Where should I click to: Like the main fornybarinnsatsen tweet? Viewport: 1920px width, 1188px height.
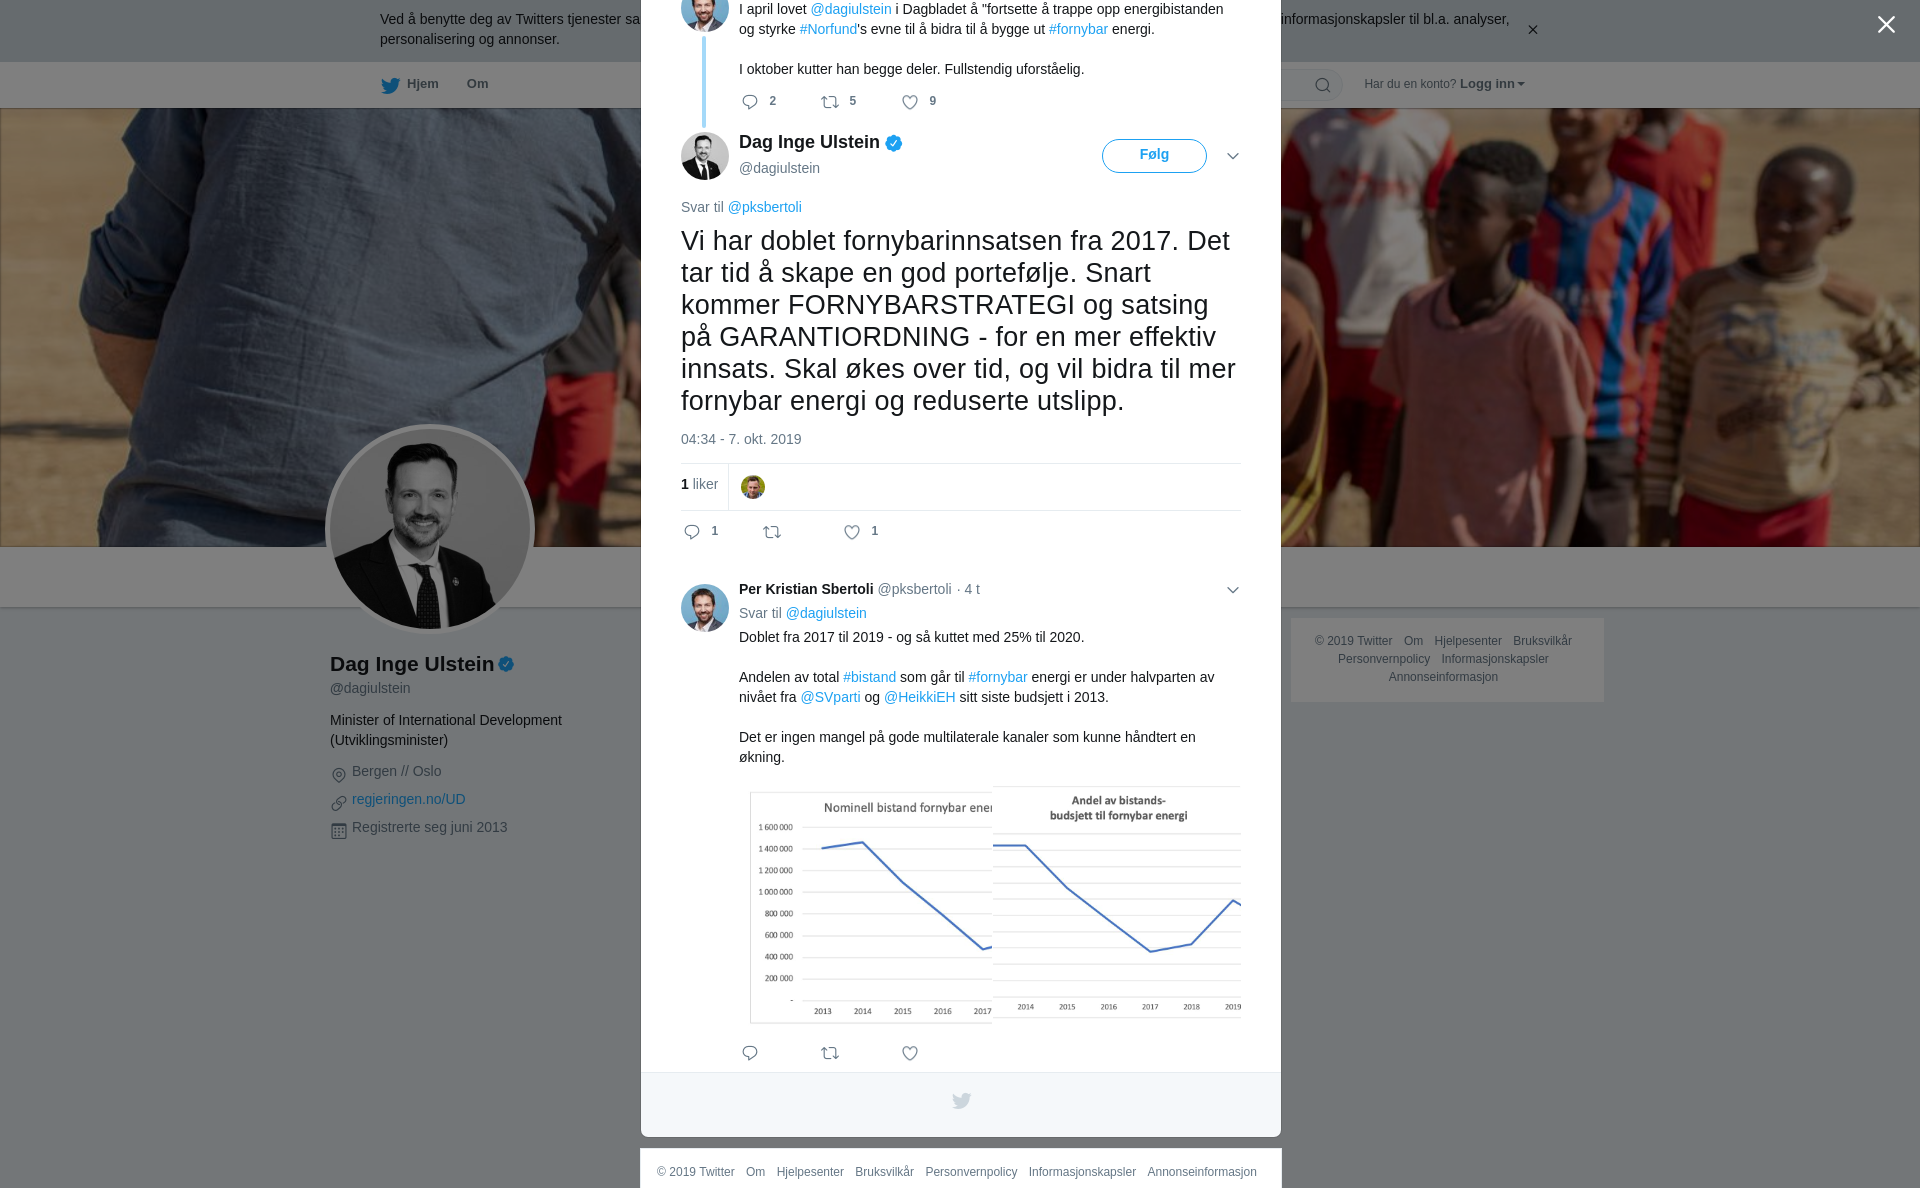[x=852, y=532]
